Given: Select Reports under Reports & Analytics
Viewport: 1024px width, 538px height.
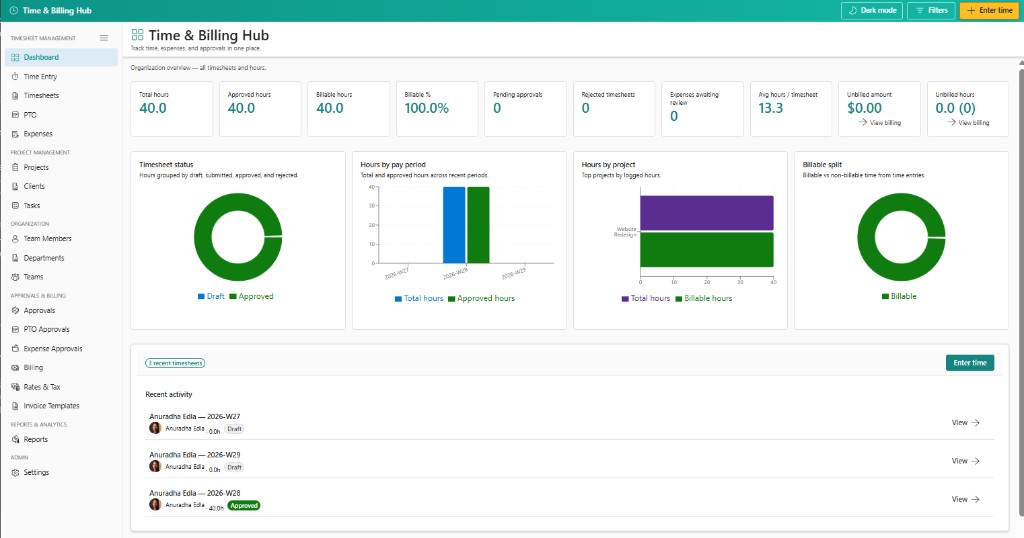Looking at the screenshot, I should (x=61, y=439).
